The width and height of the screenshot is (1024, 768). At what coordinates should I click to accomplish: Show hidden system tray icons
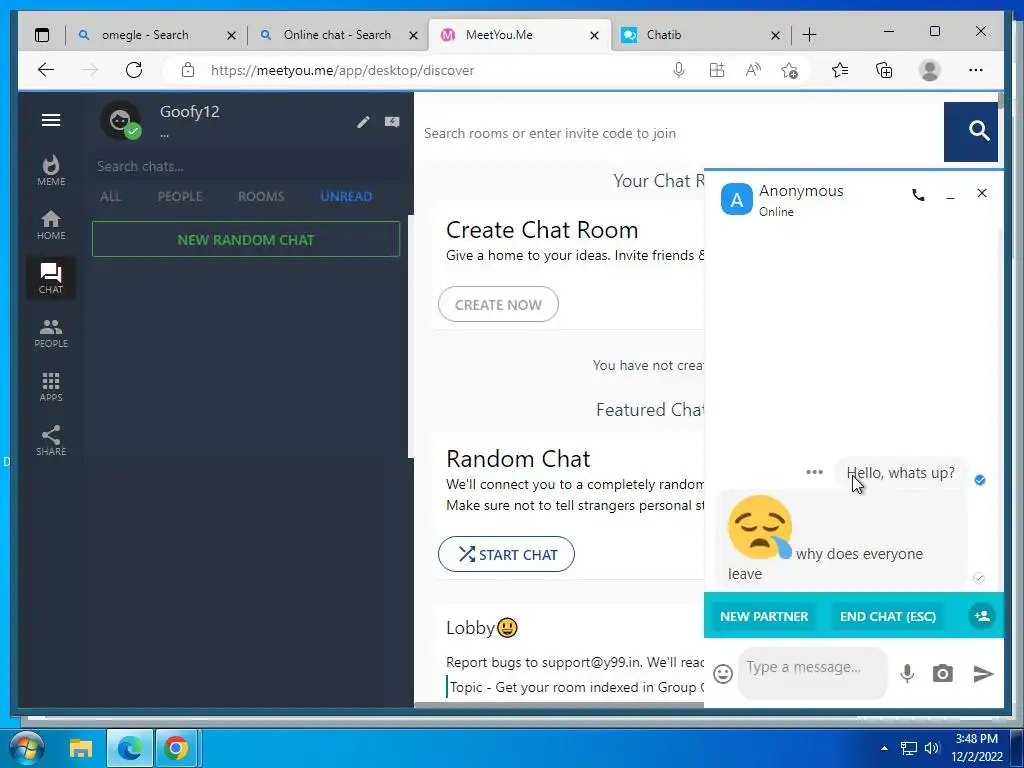(884, 748)
